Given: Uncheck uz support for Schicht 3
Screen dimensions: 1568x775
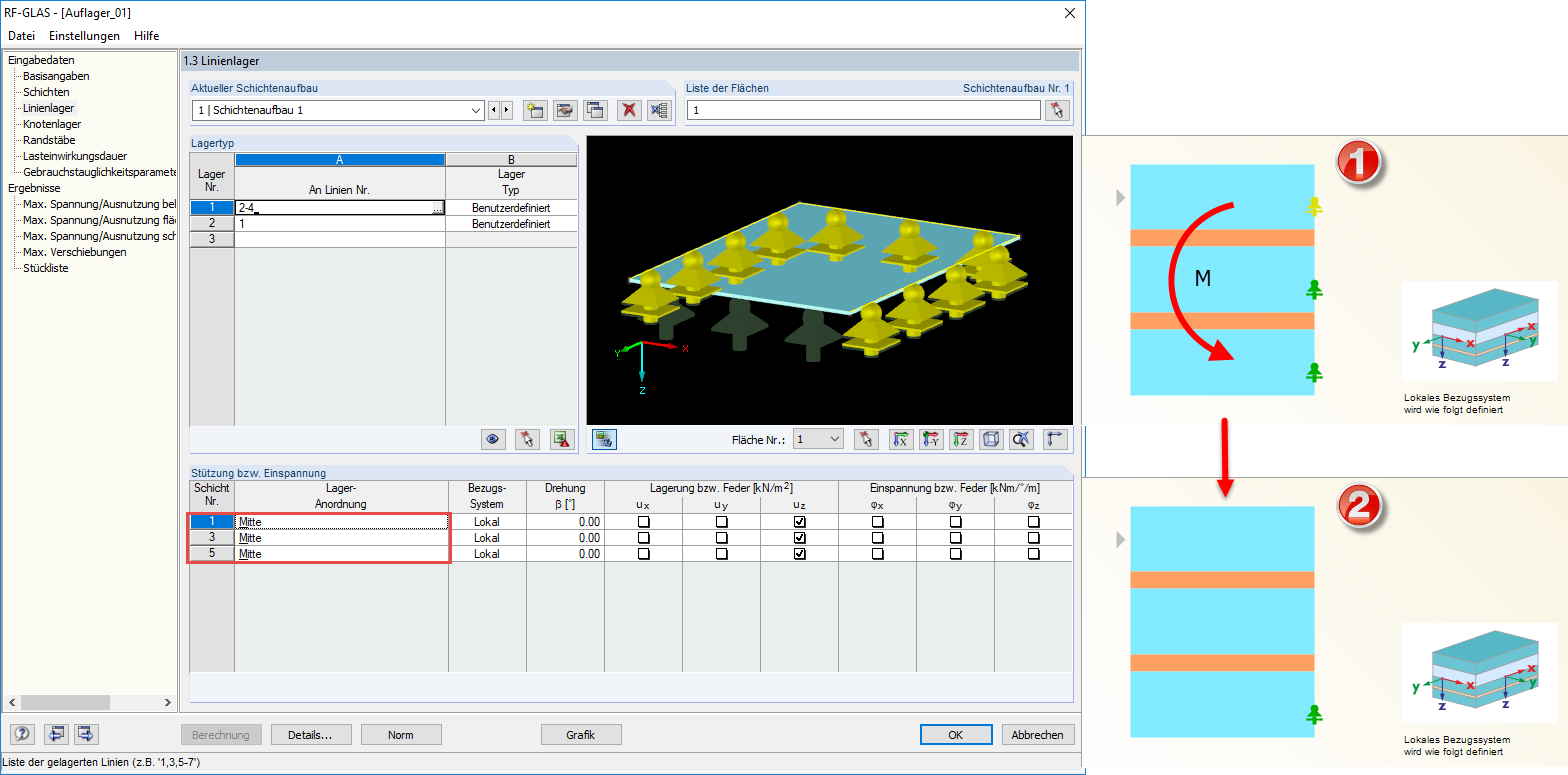Looking at the screenshot, I should tap(799, 538).
